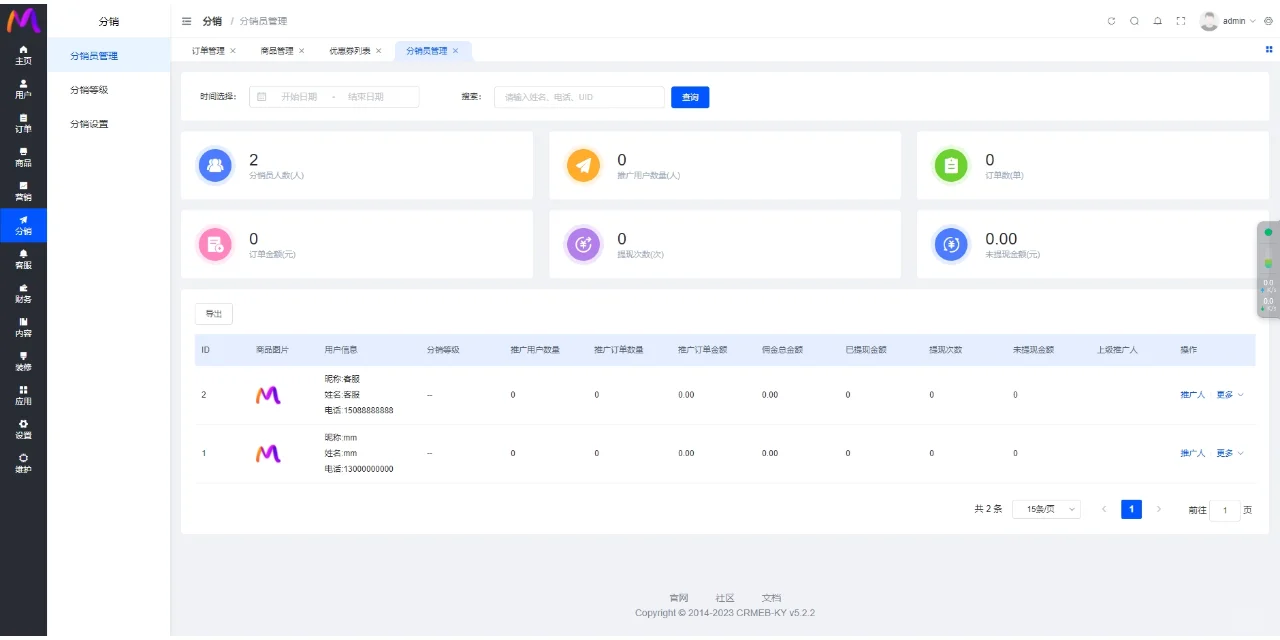Click the refresh icon in top header
Viewport: 1280px width, 640px height.
point(1111,21)
